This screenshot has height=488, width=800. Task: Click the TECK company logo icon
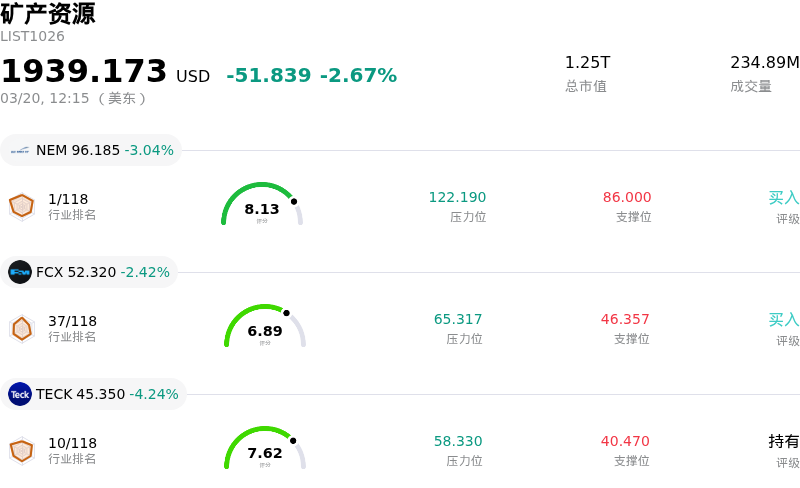(x=20, y=394)
